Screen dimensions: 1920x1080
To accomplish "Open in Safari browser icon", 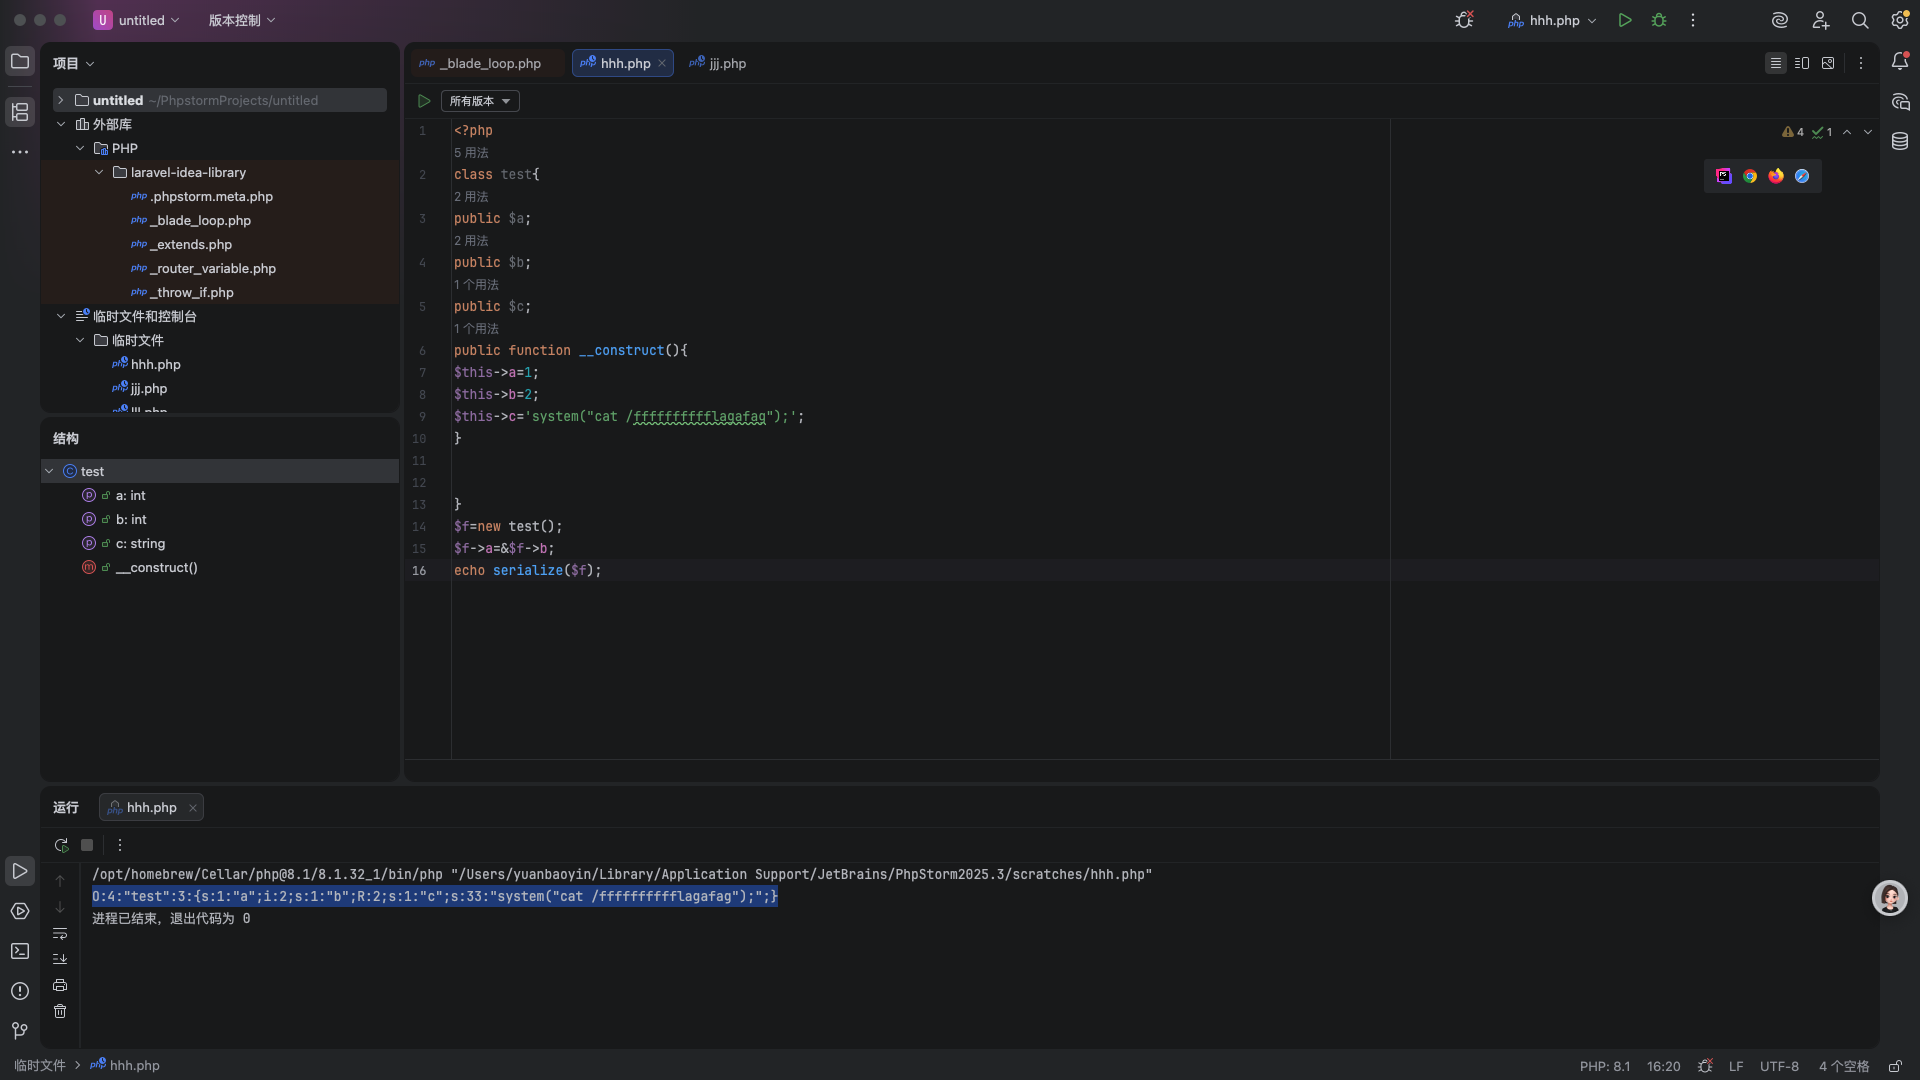I will coord(1802,176).
